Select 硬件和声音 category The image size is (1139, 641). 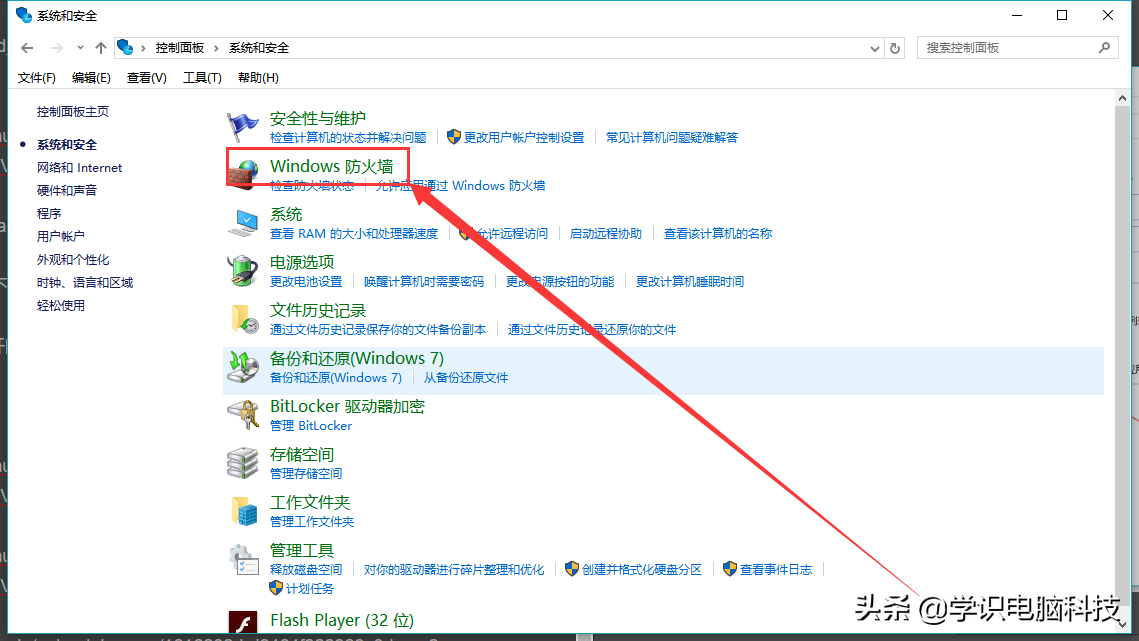67,190
